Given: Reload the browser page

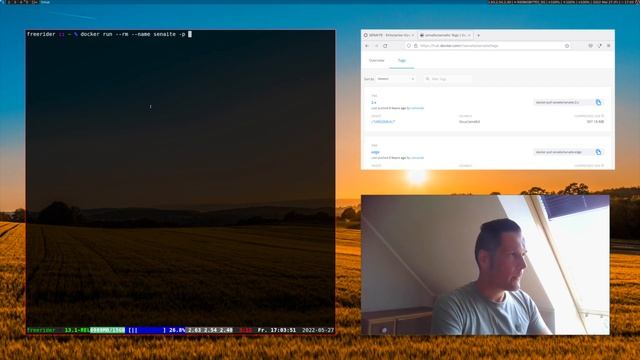Looking at the screenshot, I should [385, 46].
